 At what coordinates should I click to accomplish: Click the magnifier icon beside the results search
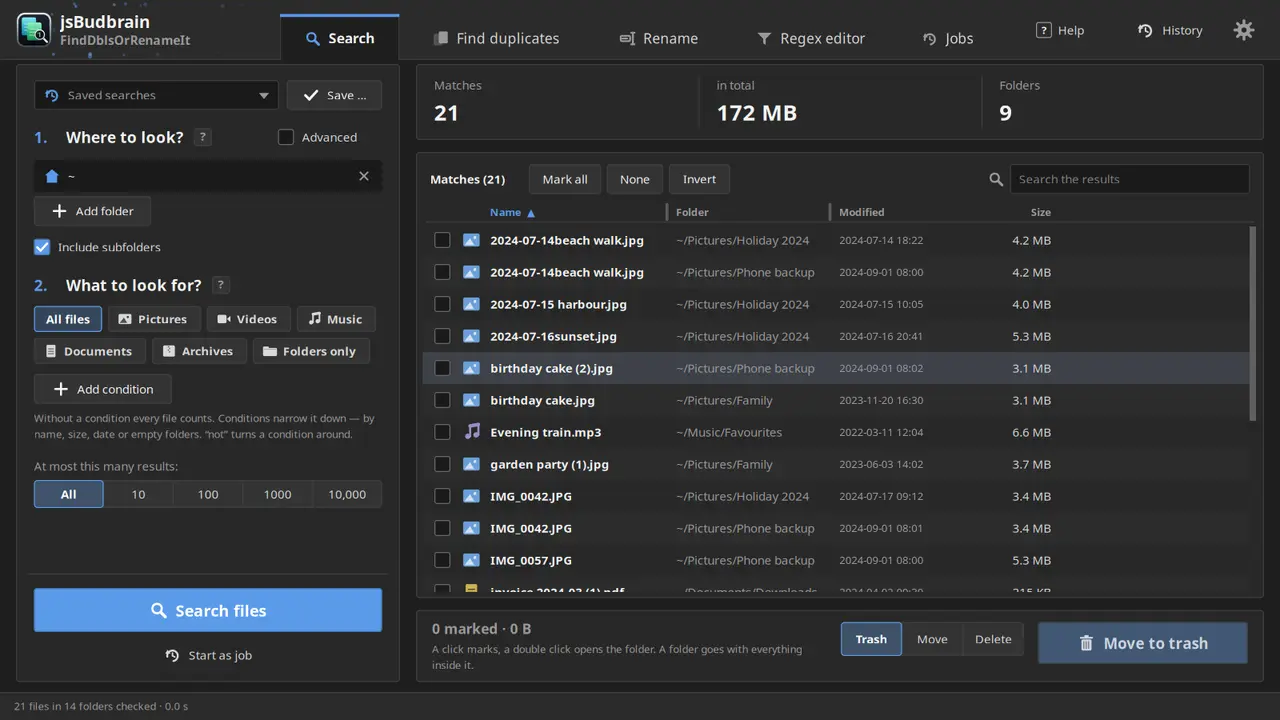click(x=996, y=179)
